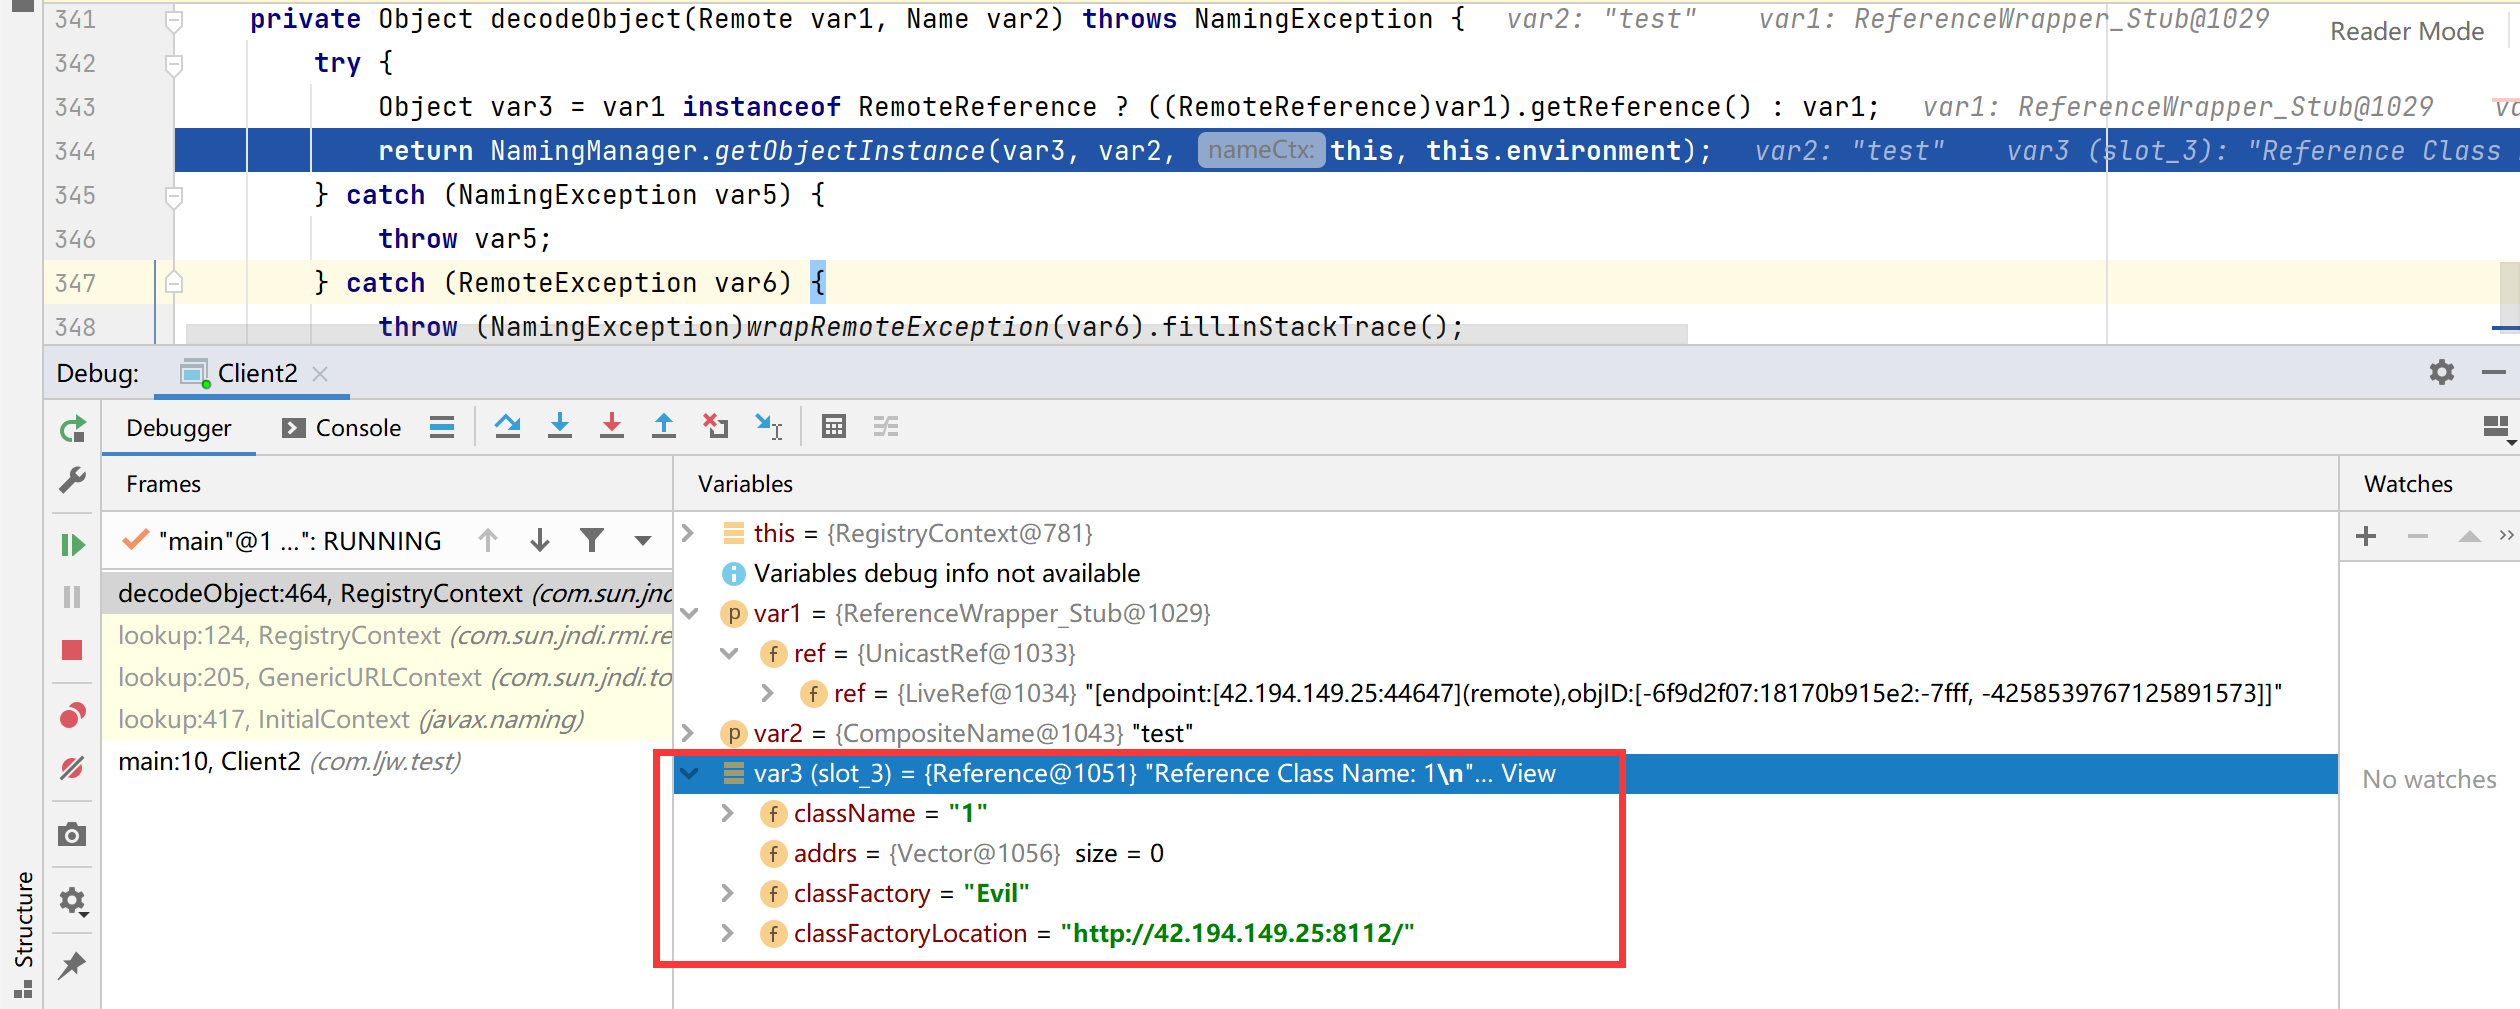
Task: Resume program with the green play icon
Action: 72,545
